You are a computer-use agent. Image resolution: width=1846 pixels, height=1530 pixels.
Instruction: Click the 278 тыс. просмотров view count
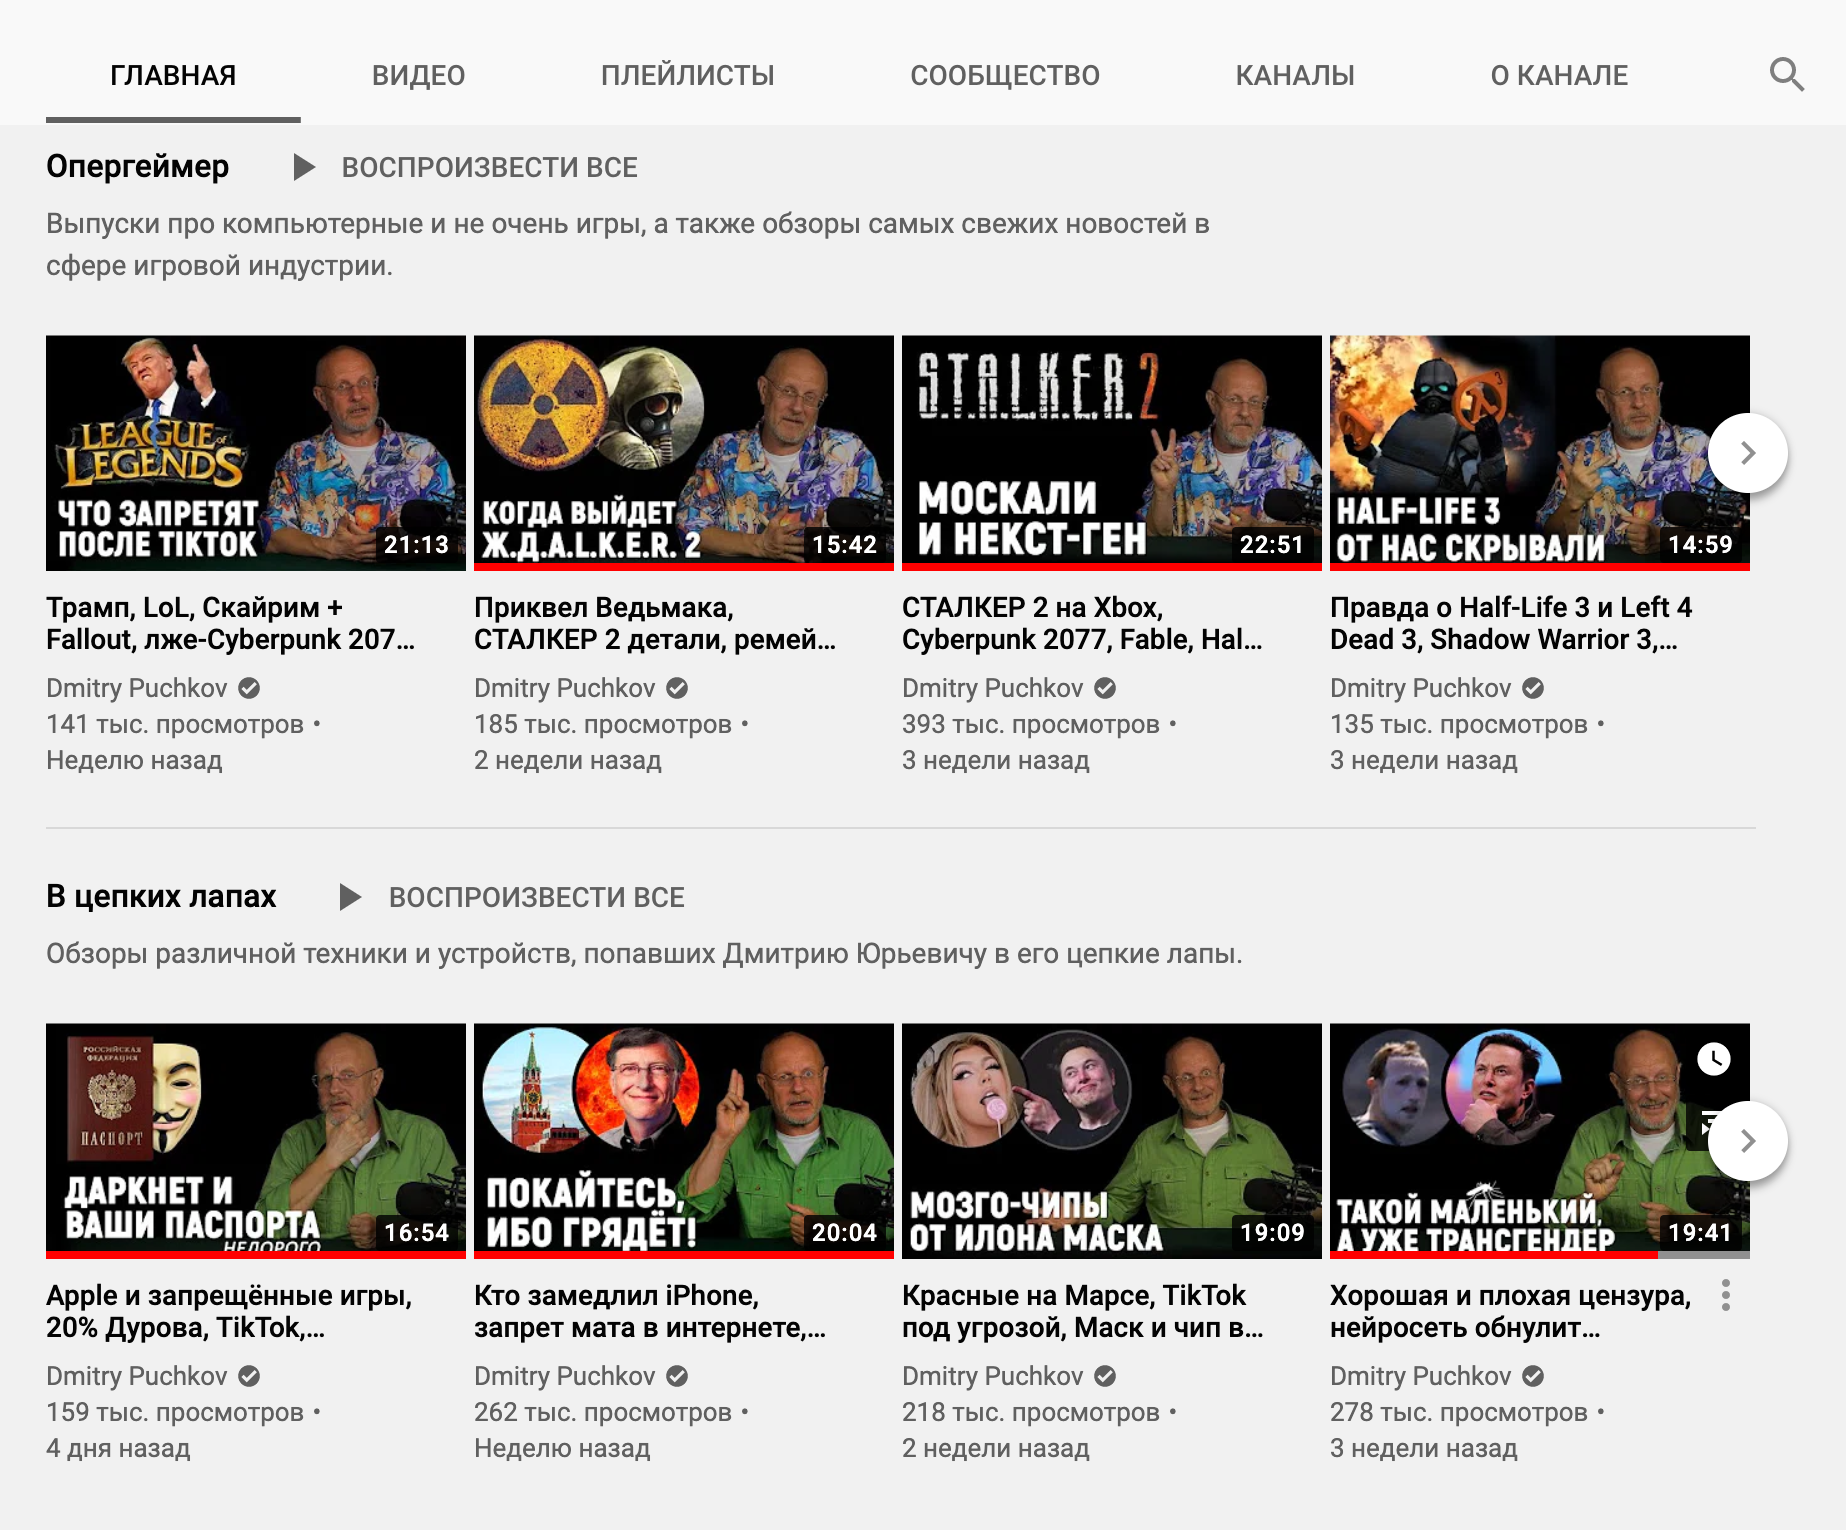pos(1459,1412)
